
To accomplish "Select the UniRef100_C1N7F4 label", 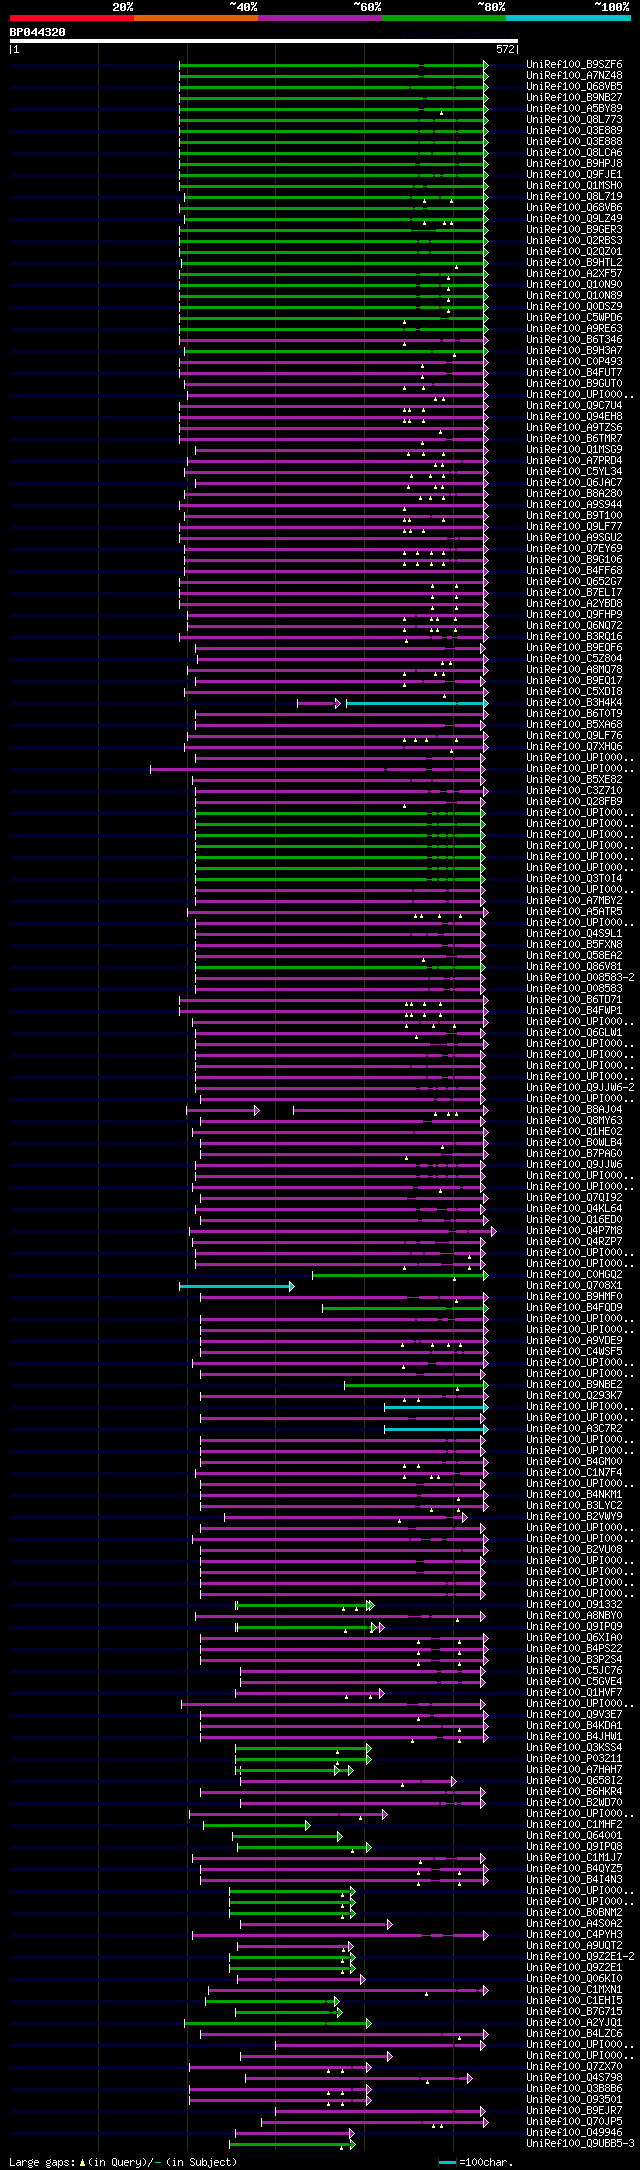I will click(x=574, y=1473).
